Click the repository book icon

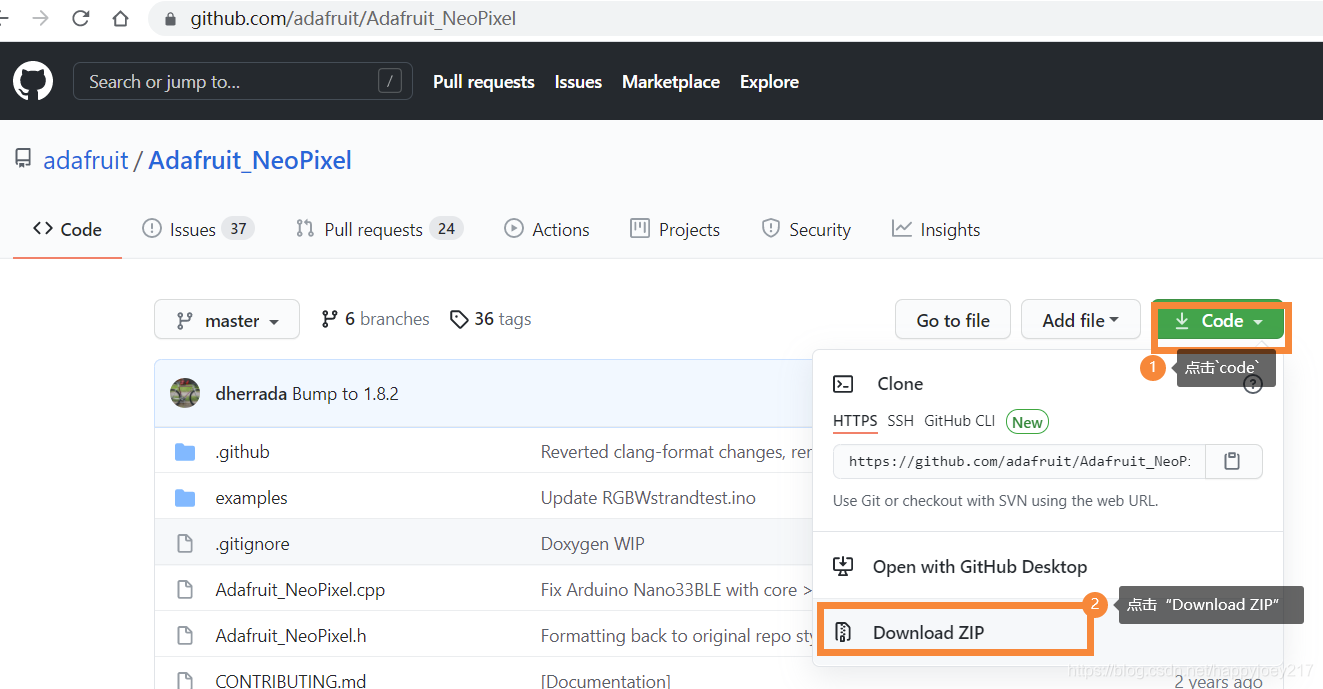coord(23,159)
